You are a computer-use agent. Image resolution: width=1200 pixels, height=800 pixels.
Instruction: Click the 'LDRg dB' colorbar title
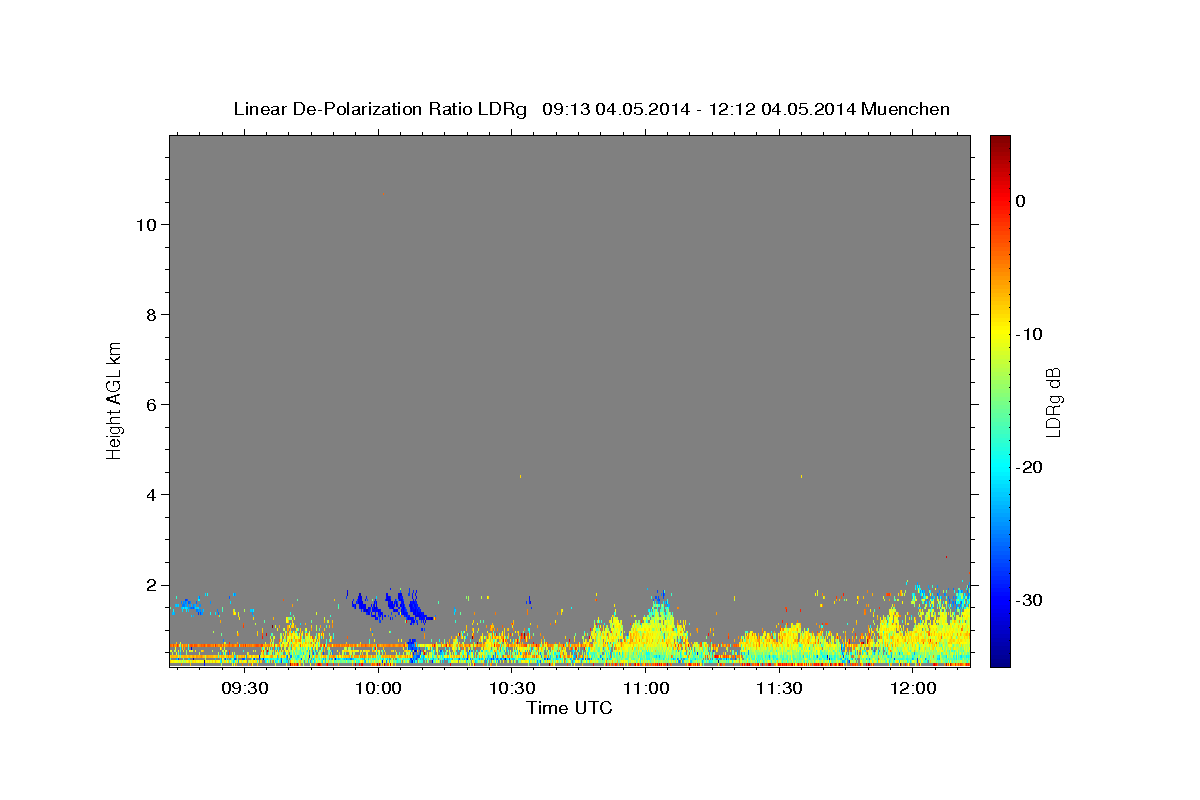pyautogui.click(x=1053, y=401)
